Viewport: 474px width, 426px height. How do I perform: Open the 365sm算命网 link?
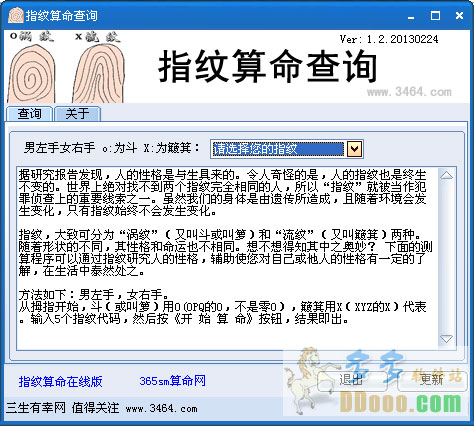172,381
